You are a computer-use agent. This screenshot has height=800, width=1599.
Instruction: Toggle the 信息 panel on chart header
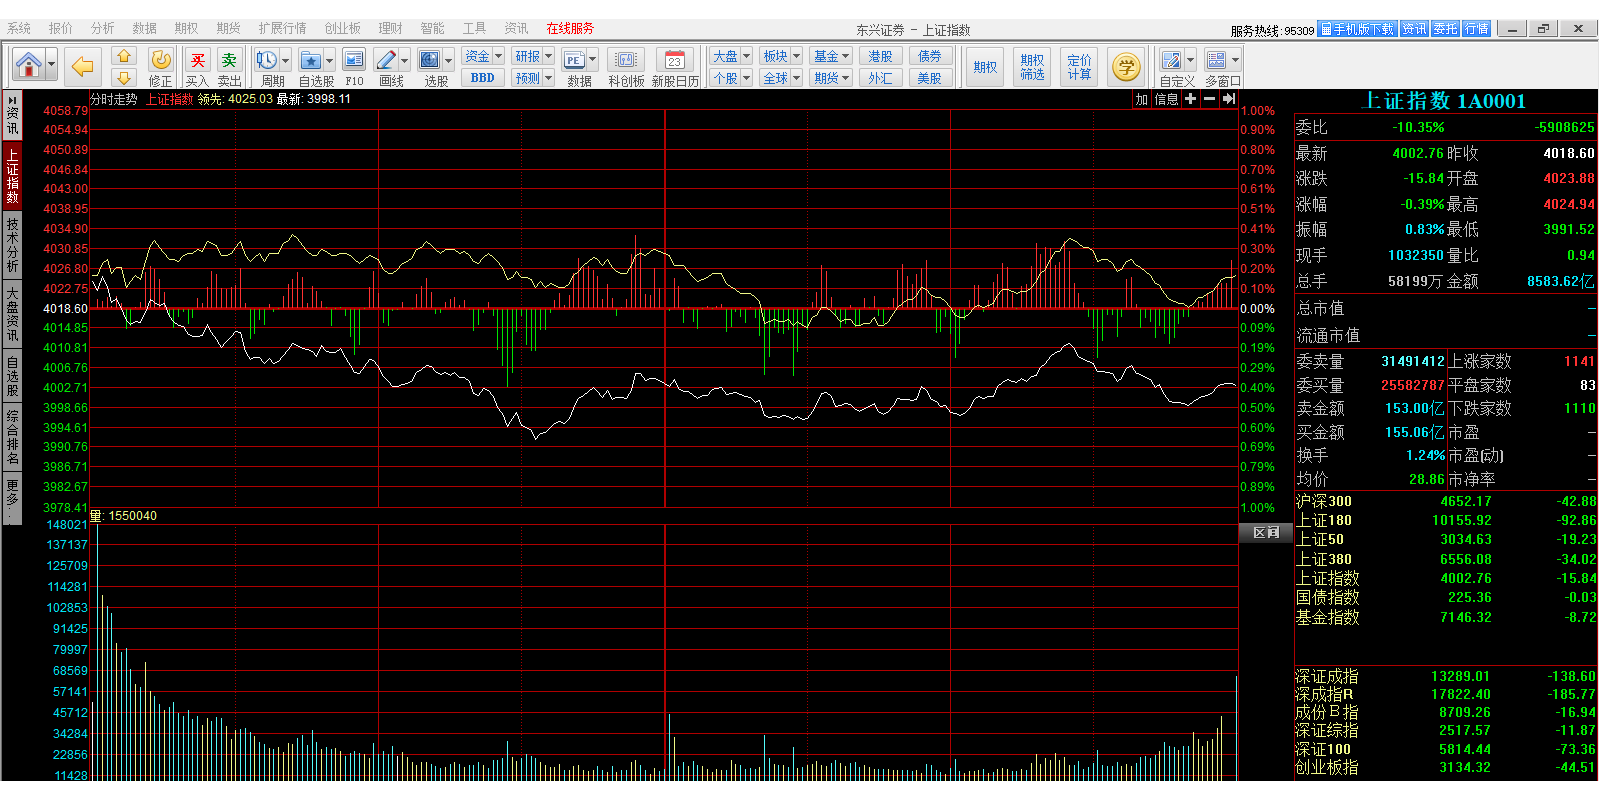(1166, 99)
